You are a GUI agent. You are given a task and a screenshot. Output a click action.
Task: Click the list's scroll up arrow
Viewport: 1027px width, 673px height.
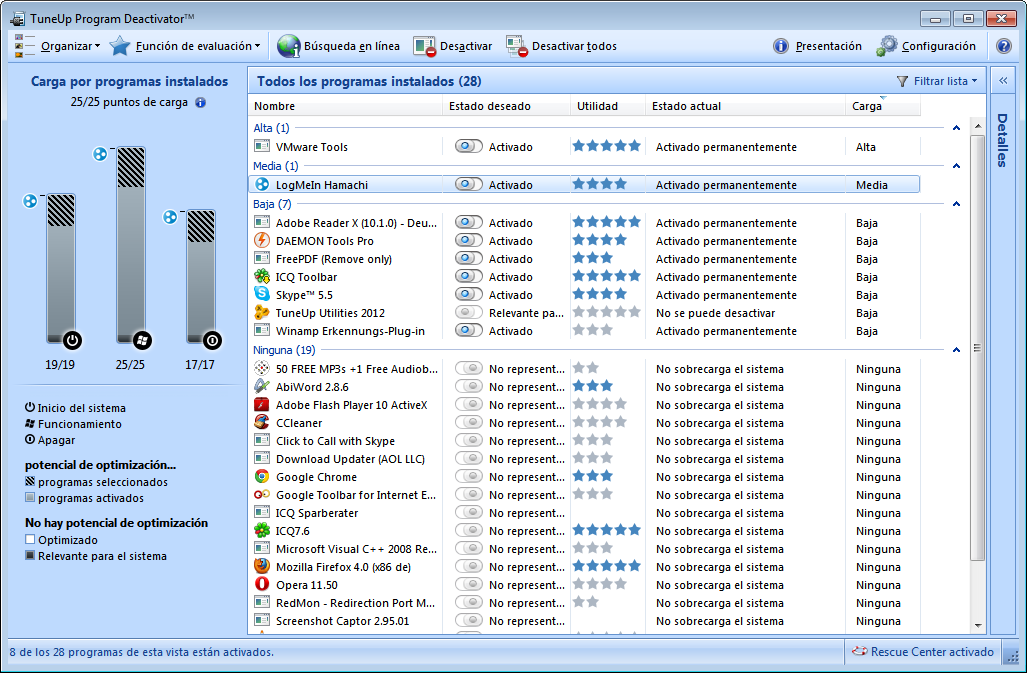click(977, 126)
